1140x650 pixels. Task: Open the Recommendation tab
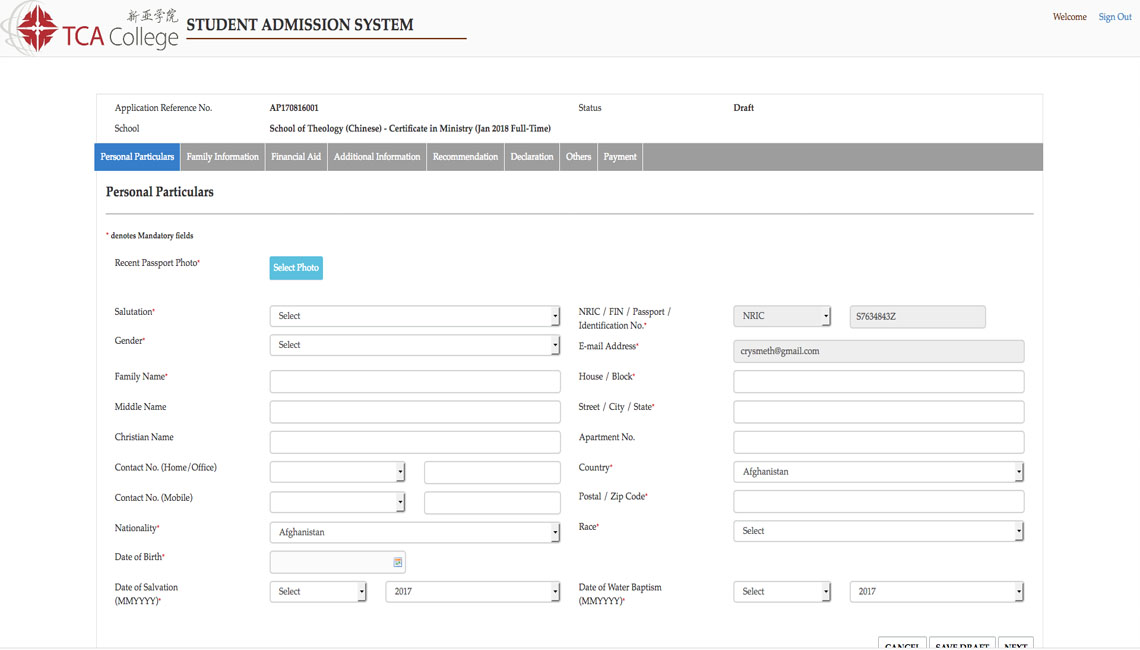click(x=465, y=157)
